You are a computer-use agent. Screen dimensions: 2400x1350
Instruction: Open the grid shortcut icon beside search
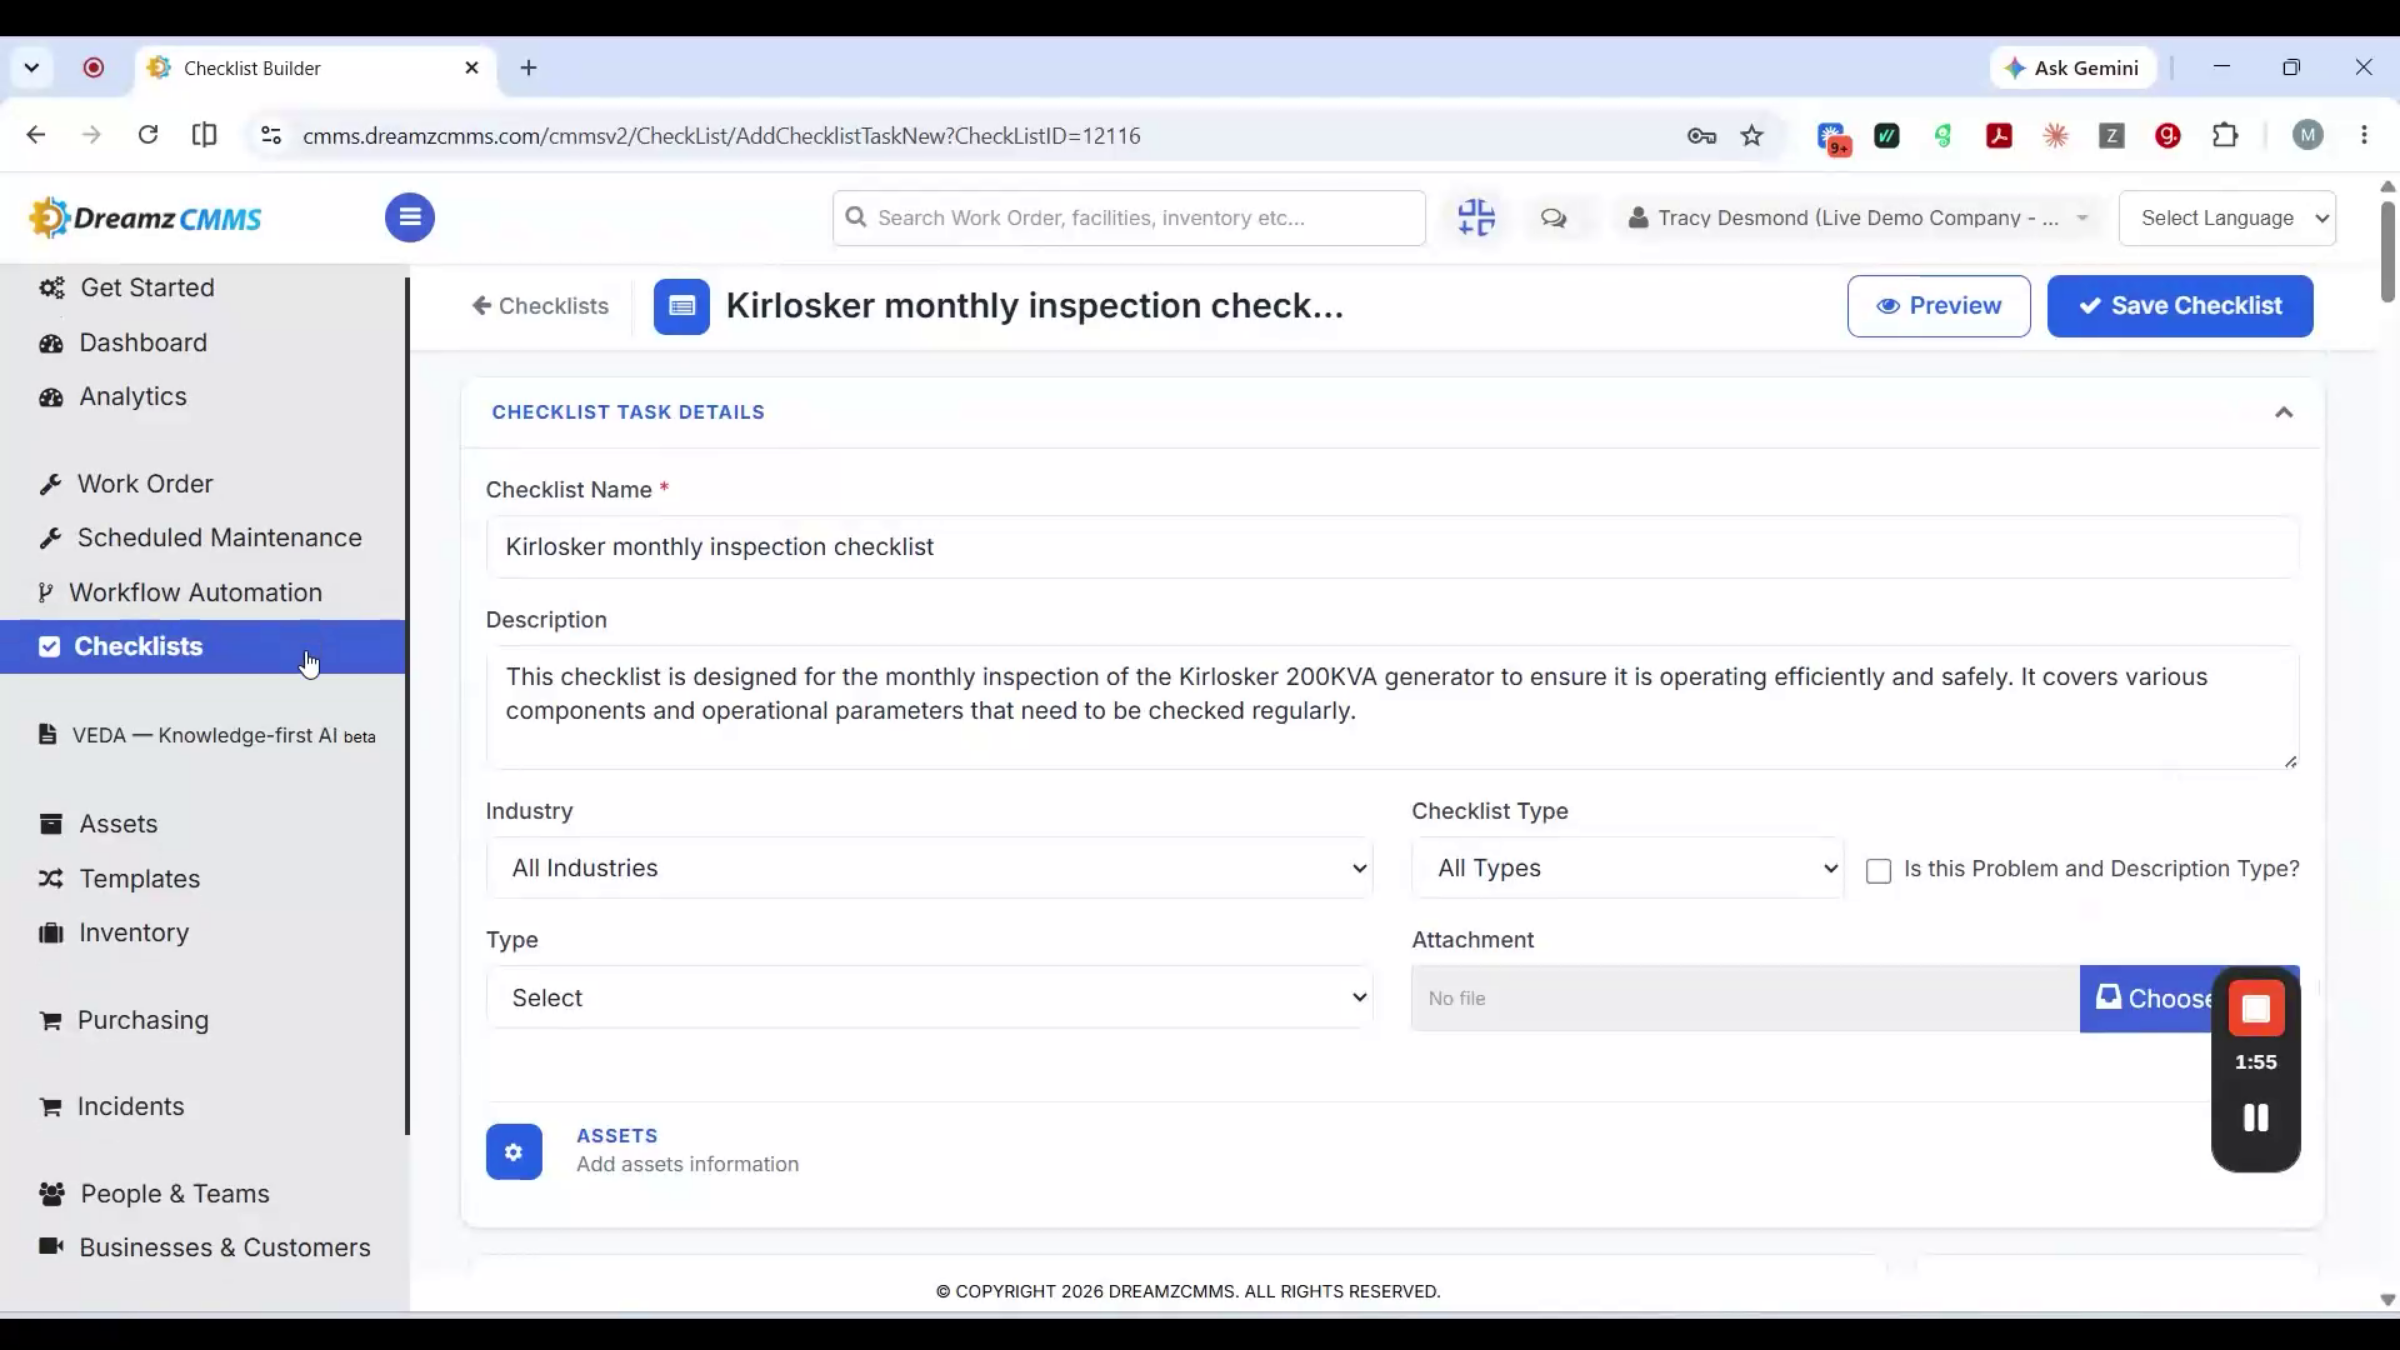pos(1476,217)
